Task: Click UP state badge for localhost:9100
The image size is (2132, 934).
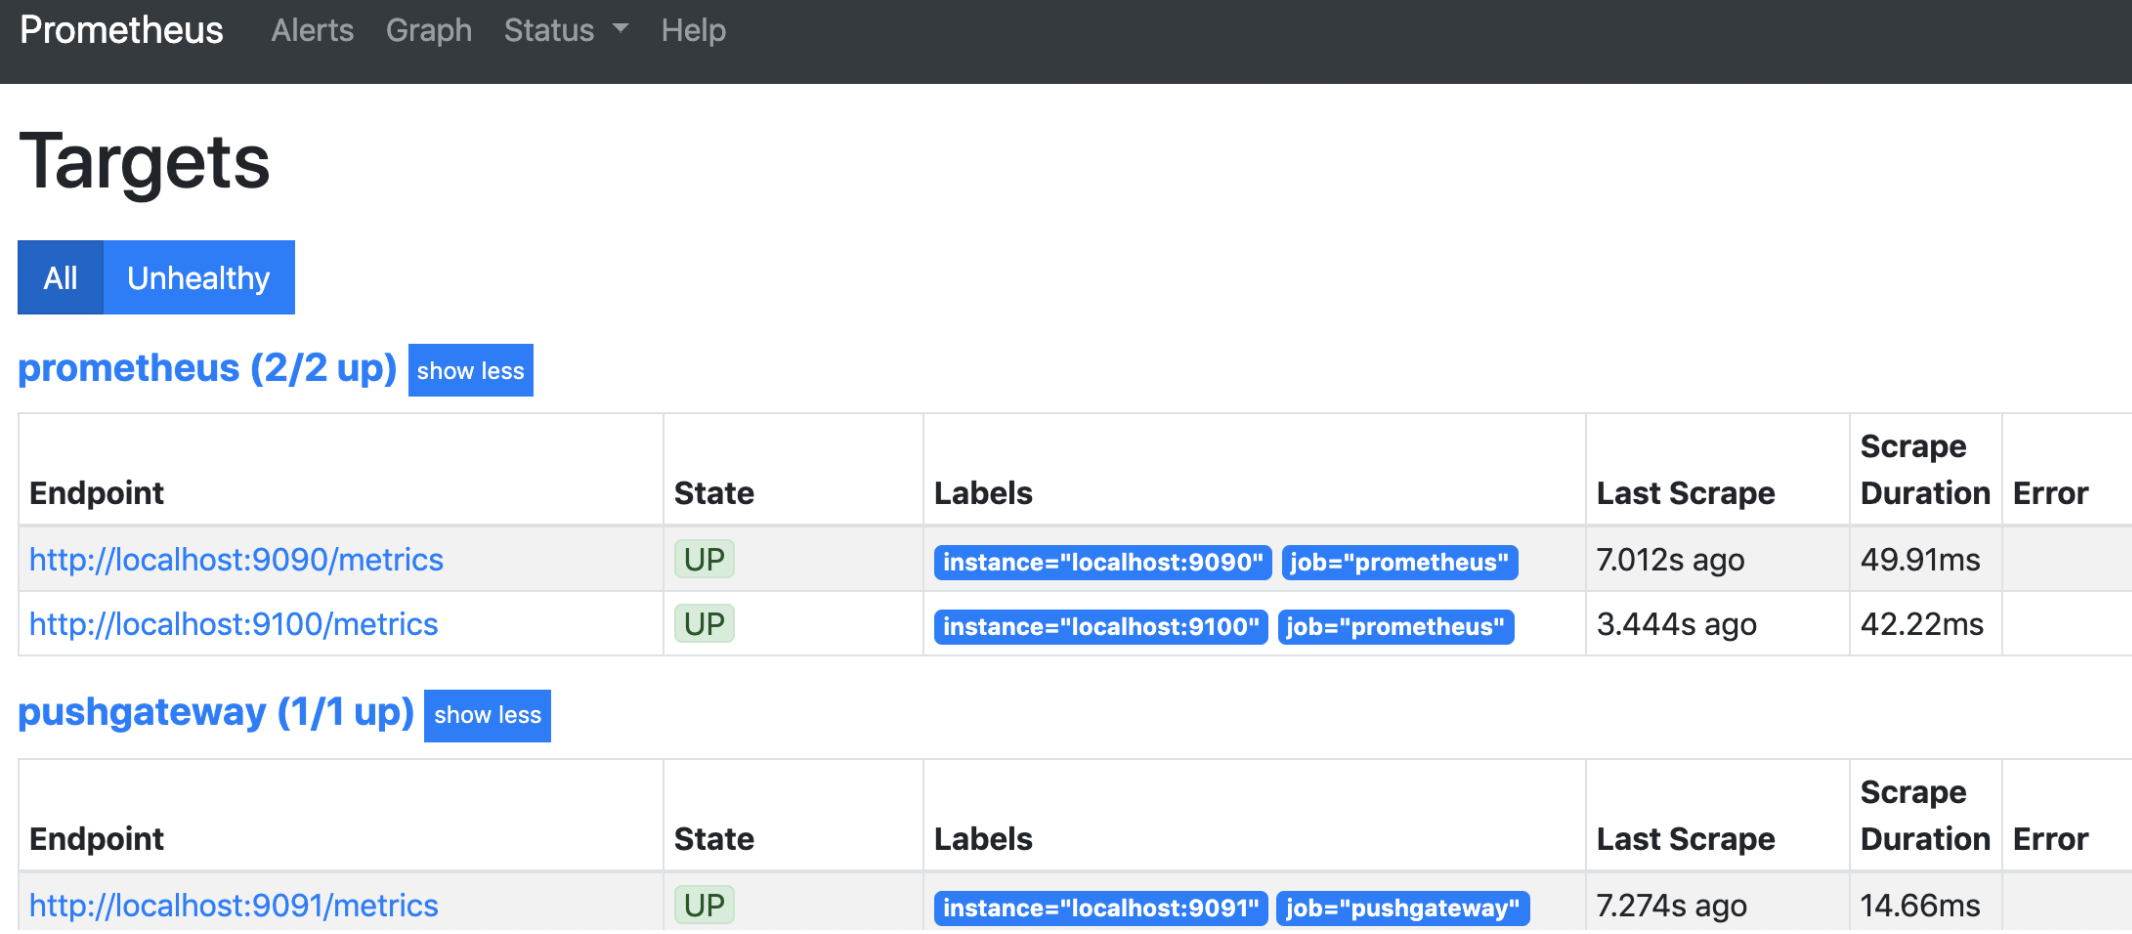Action: (704, 624)
